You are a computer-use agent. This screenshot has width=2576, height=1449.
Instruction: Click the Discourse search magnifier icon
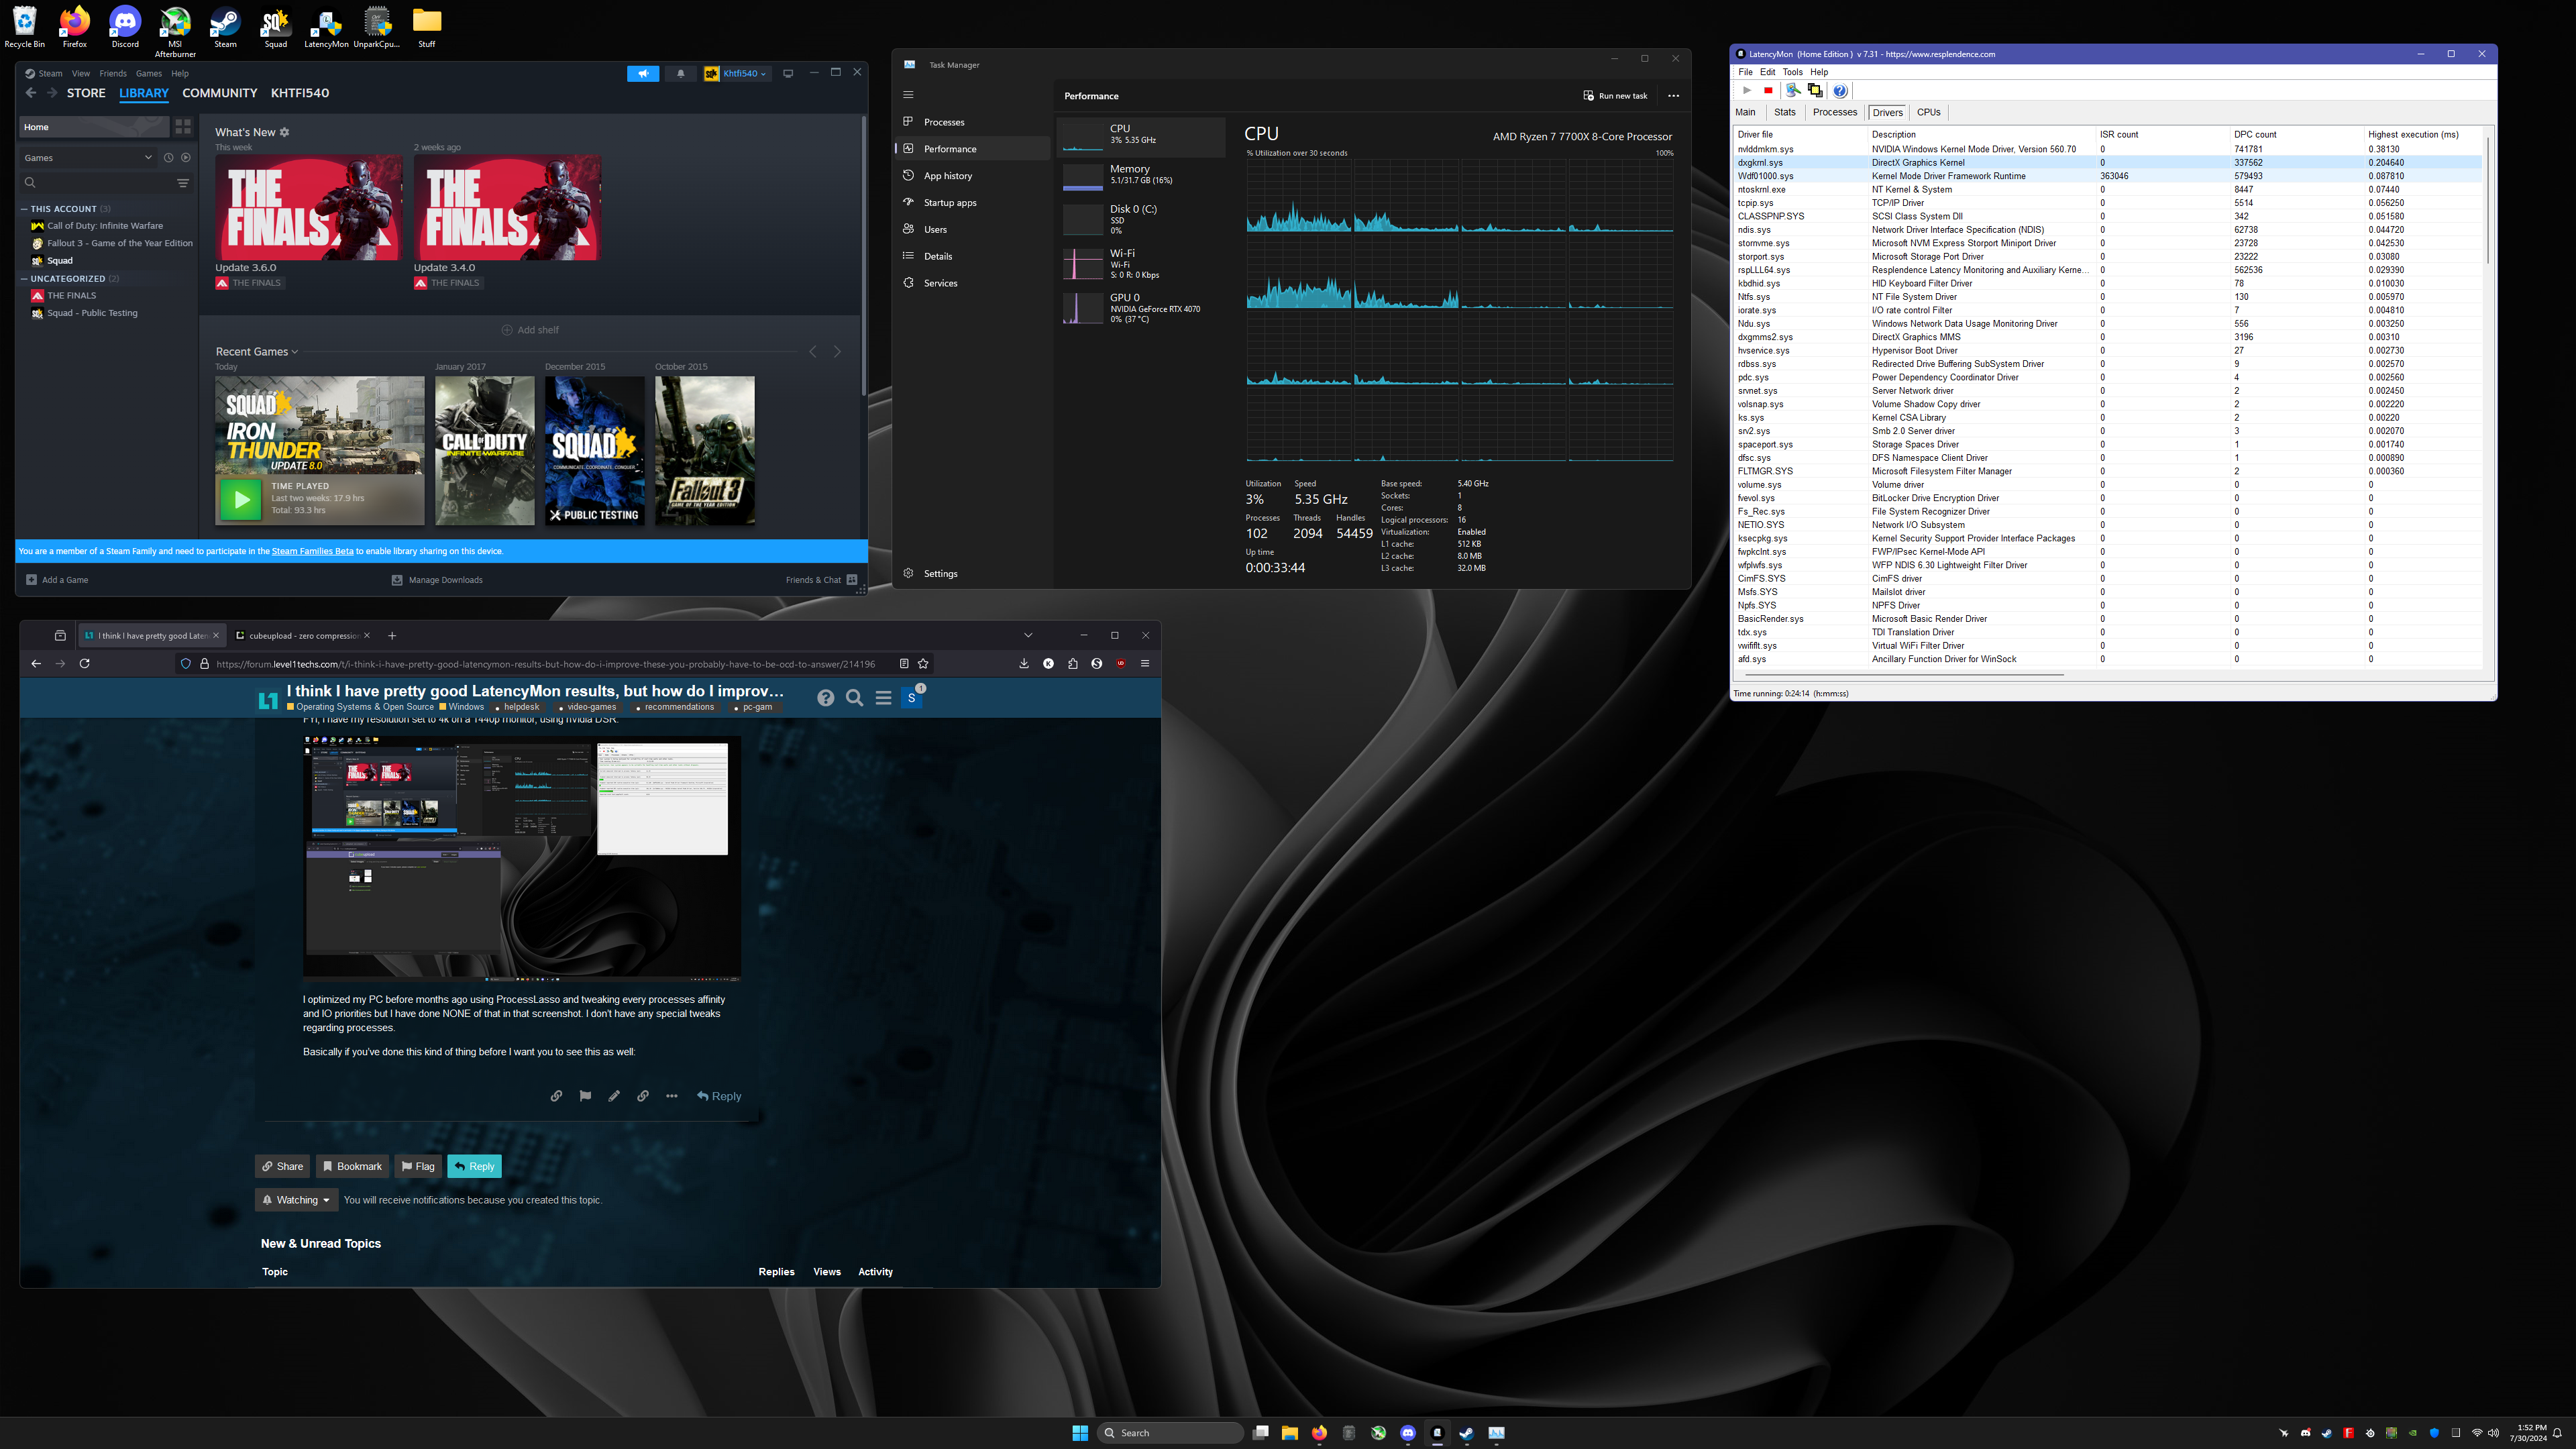pyautogui.click(x=854, y=698)
